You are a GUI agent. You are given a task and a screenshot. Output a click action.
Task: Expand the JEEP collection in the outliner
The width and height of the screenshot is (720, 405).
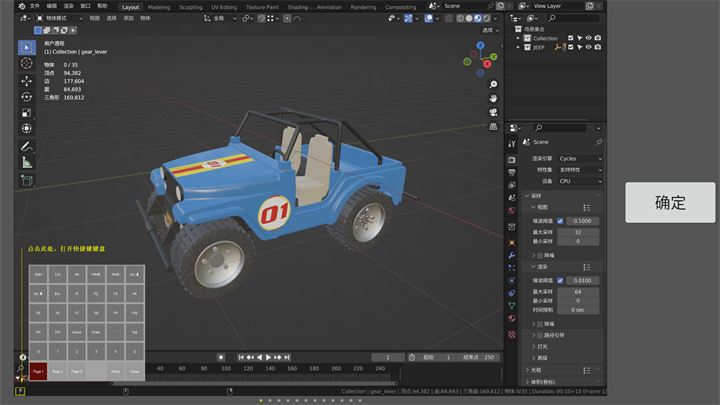pos(520,47)
